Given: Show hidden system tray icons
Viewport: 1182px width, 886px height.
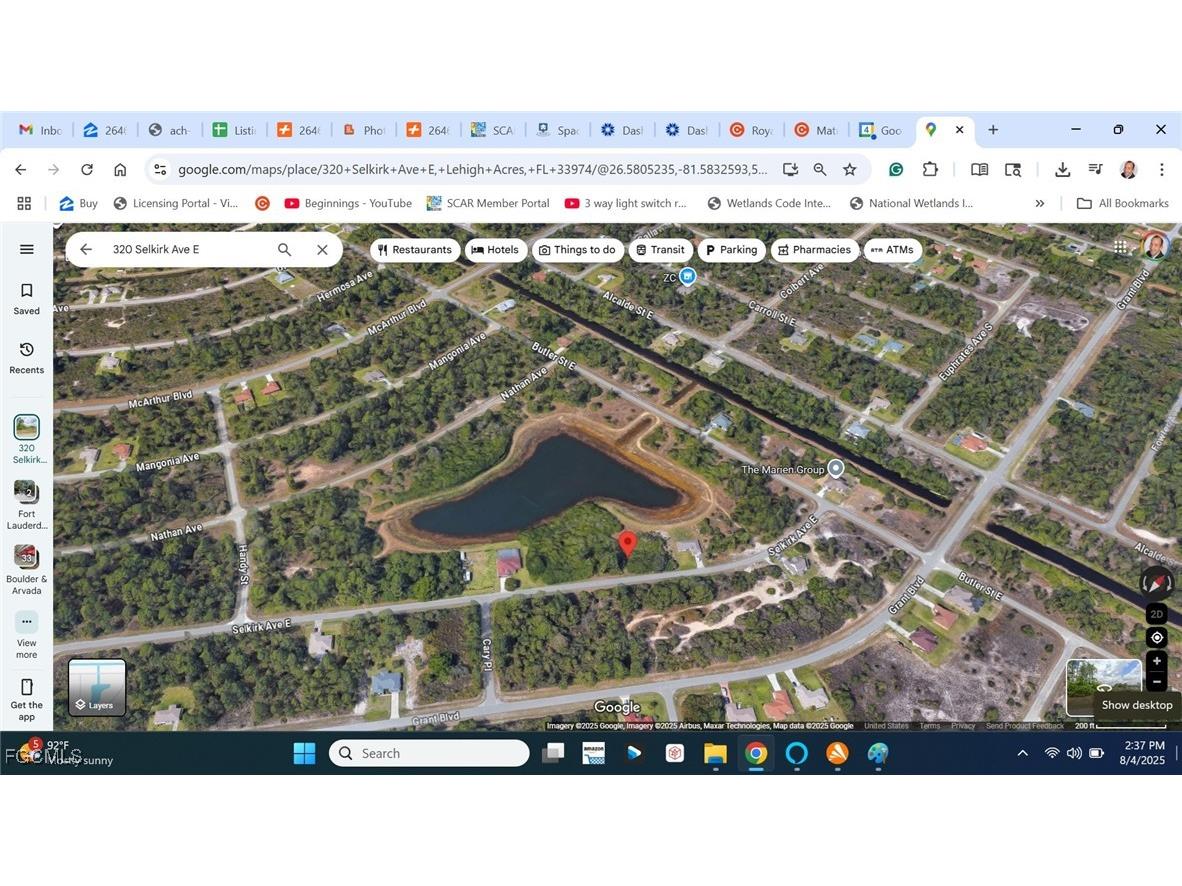Looking at the screenshot, I should point(1022,753).
